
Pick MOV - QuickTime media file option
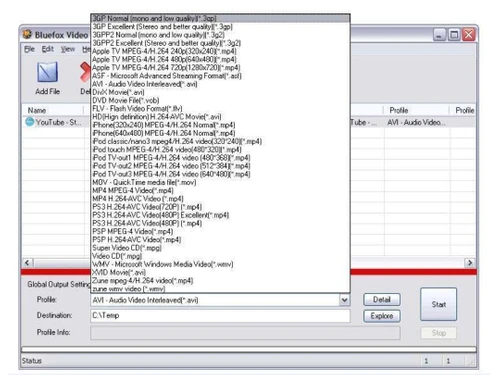(220, 182)
